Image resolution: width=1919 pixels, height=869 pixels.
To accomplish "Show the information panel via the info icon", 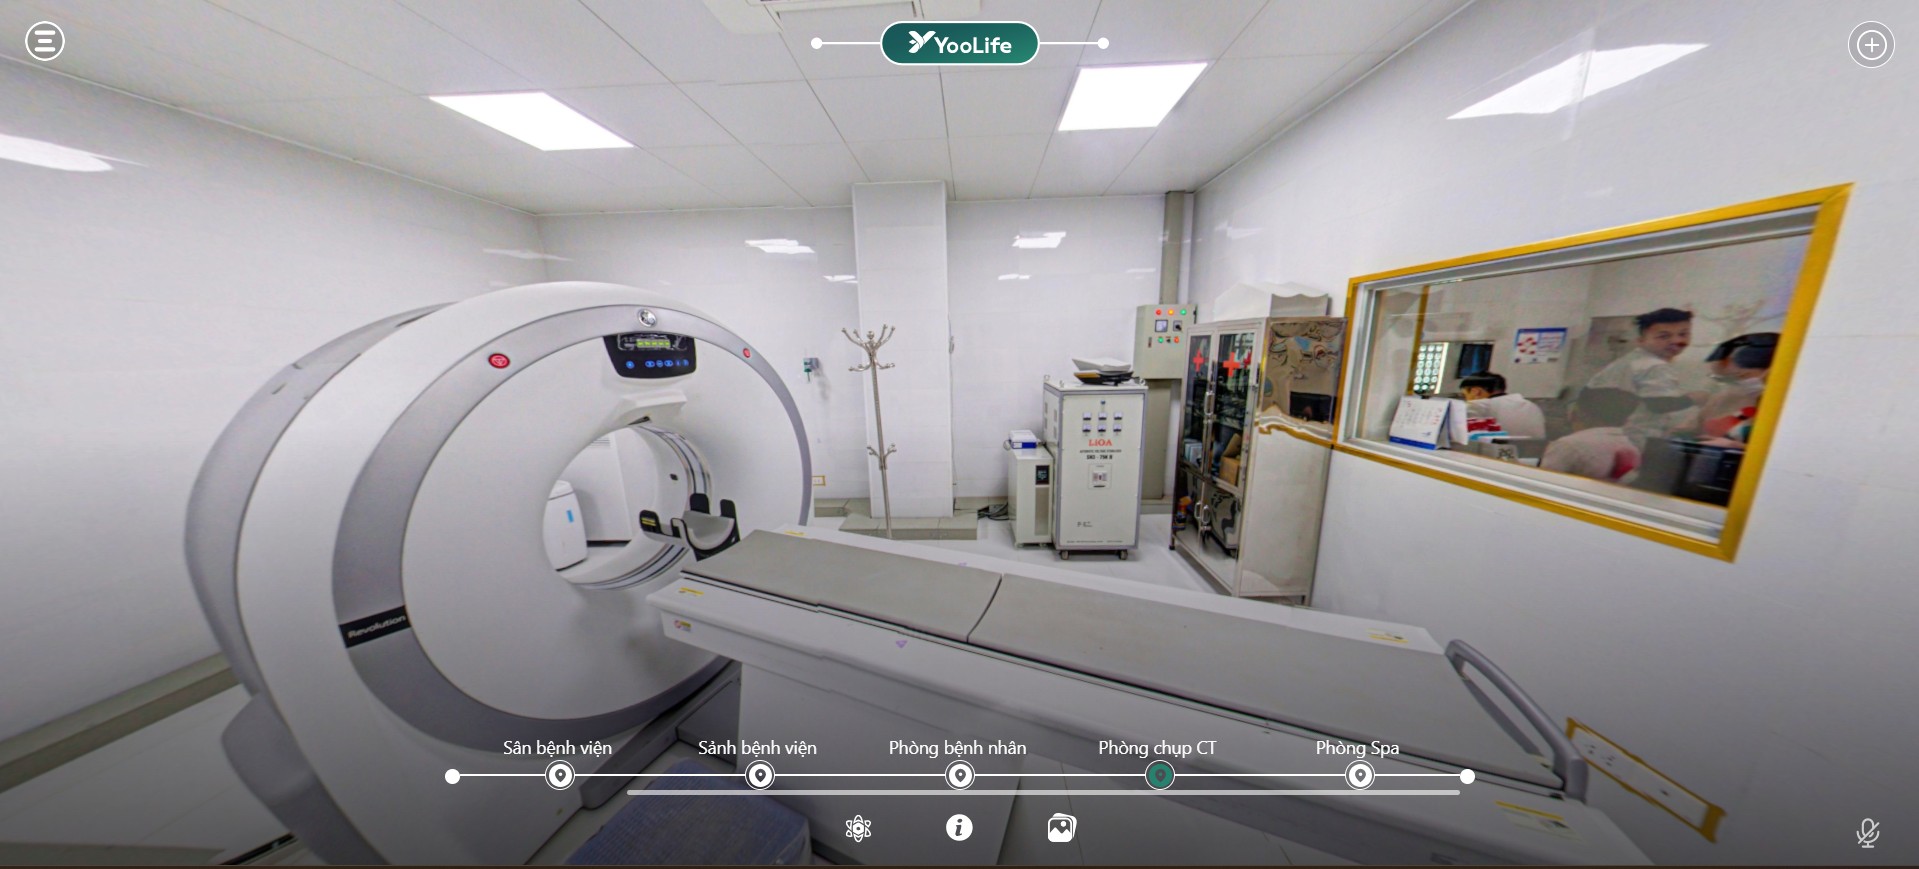I will point(959,828).
